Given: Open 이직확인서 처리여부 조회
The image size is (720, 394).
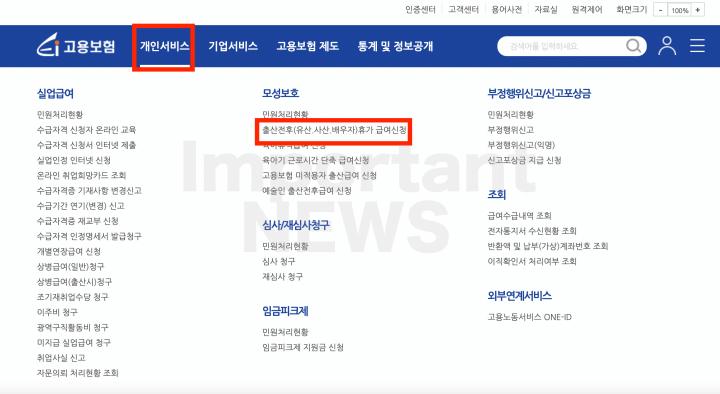Looking at the screenshot, I should pos(532,261).
